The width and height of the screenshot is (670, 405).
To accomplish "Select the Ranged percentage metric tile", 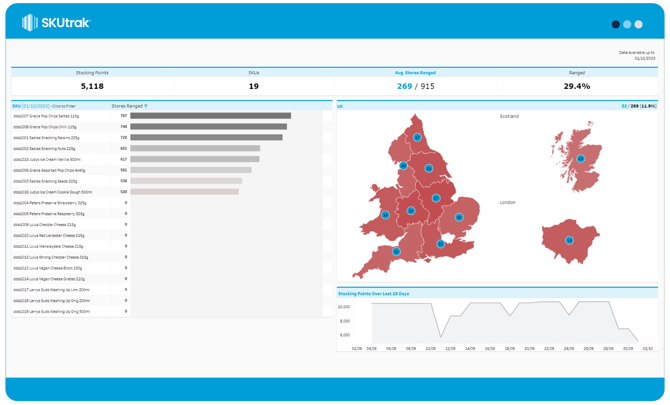I will tap(577, 82).
